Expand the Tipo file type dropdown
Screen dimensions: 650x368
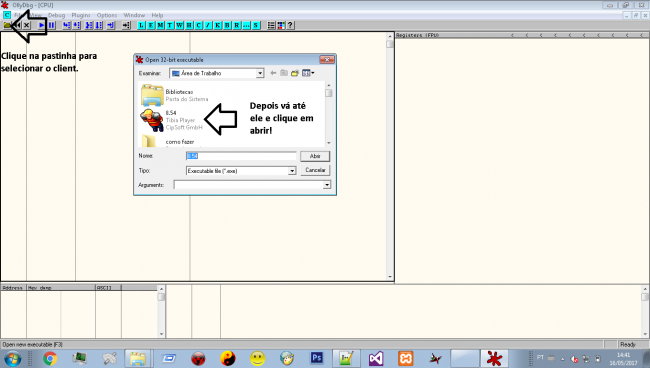292,171
